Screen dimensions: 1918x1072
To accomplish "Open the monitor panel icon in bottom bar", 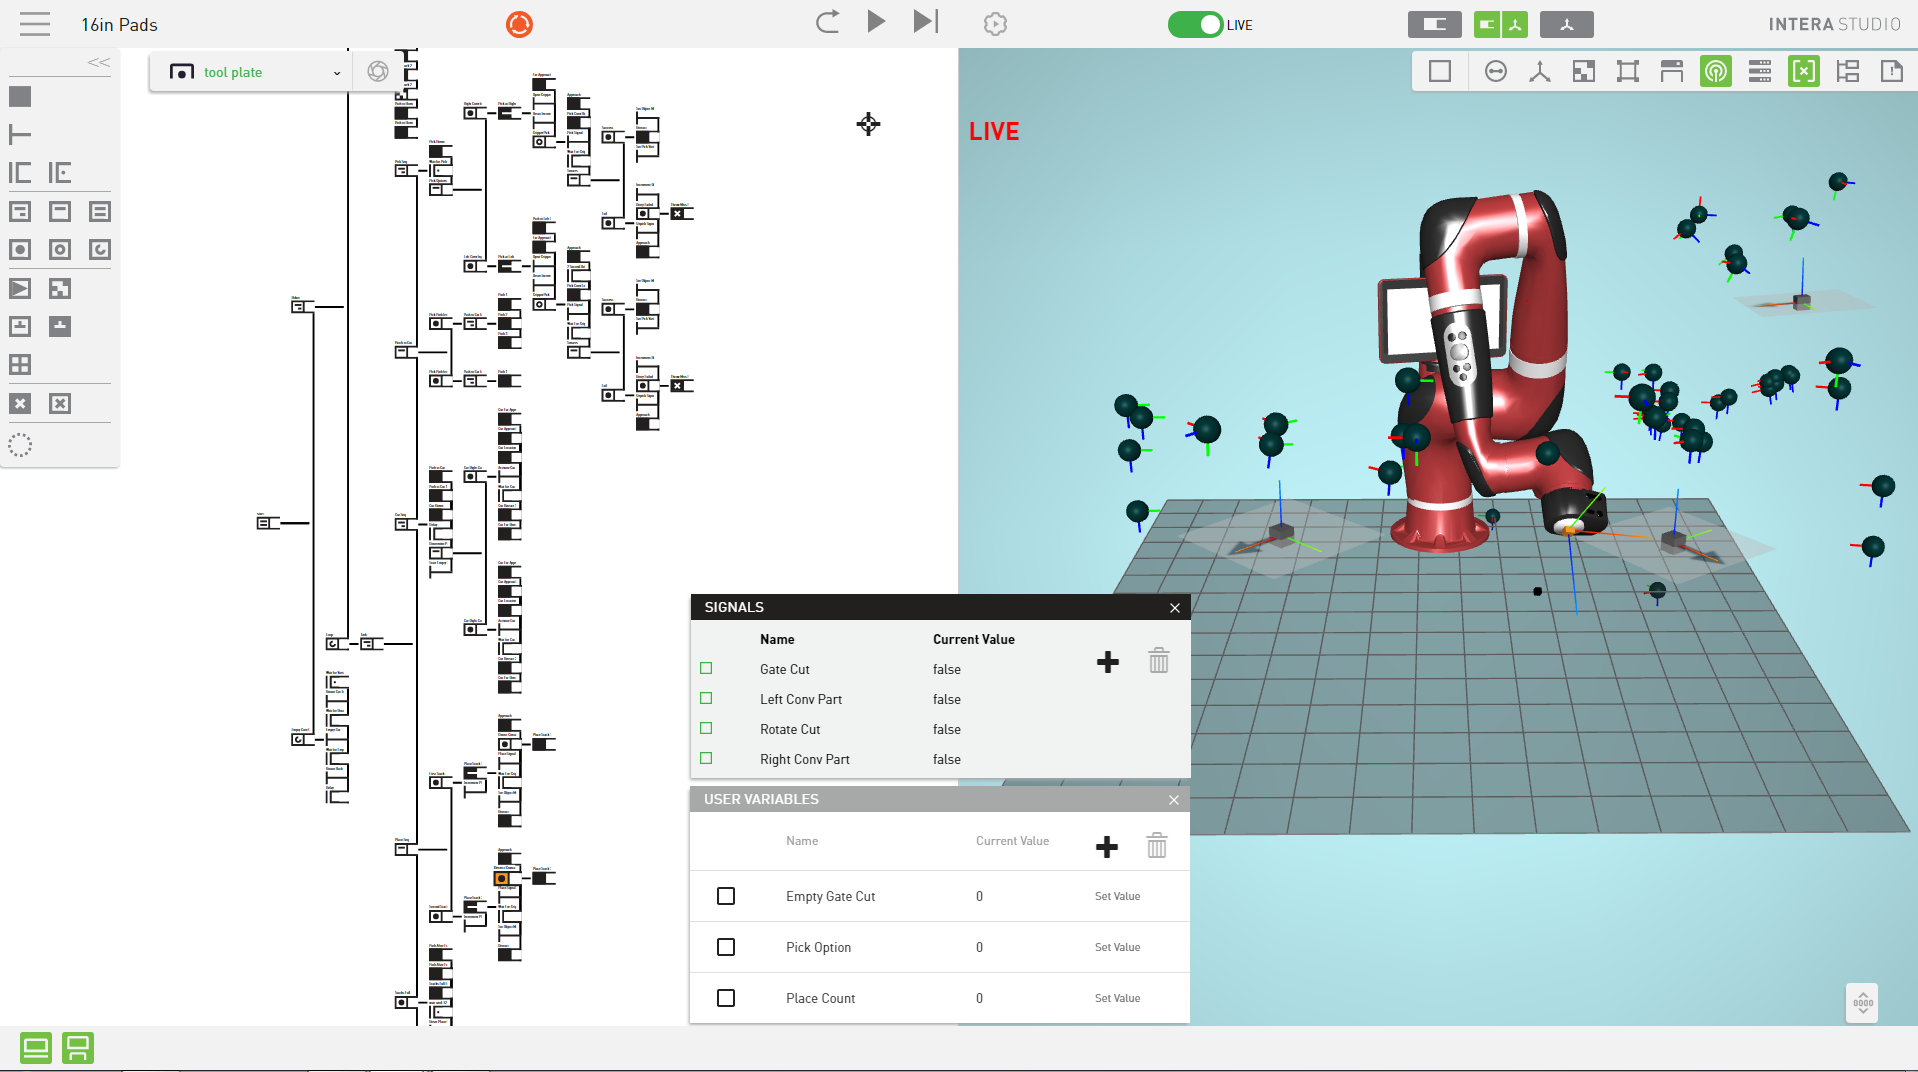I will [x=36, y=1048].
